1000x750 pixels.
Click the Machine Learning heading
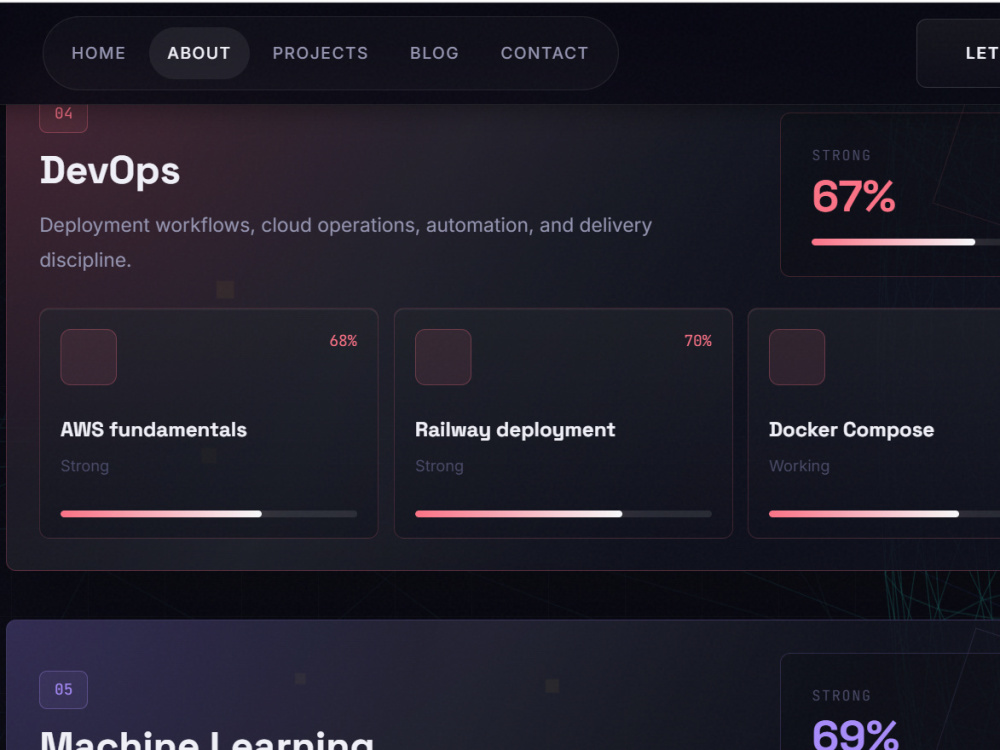(x=207, y=740)
